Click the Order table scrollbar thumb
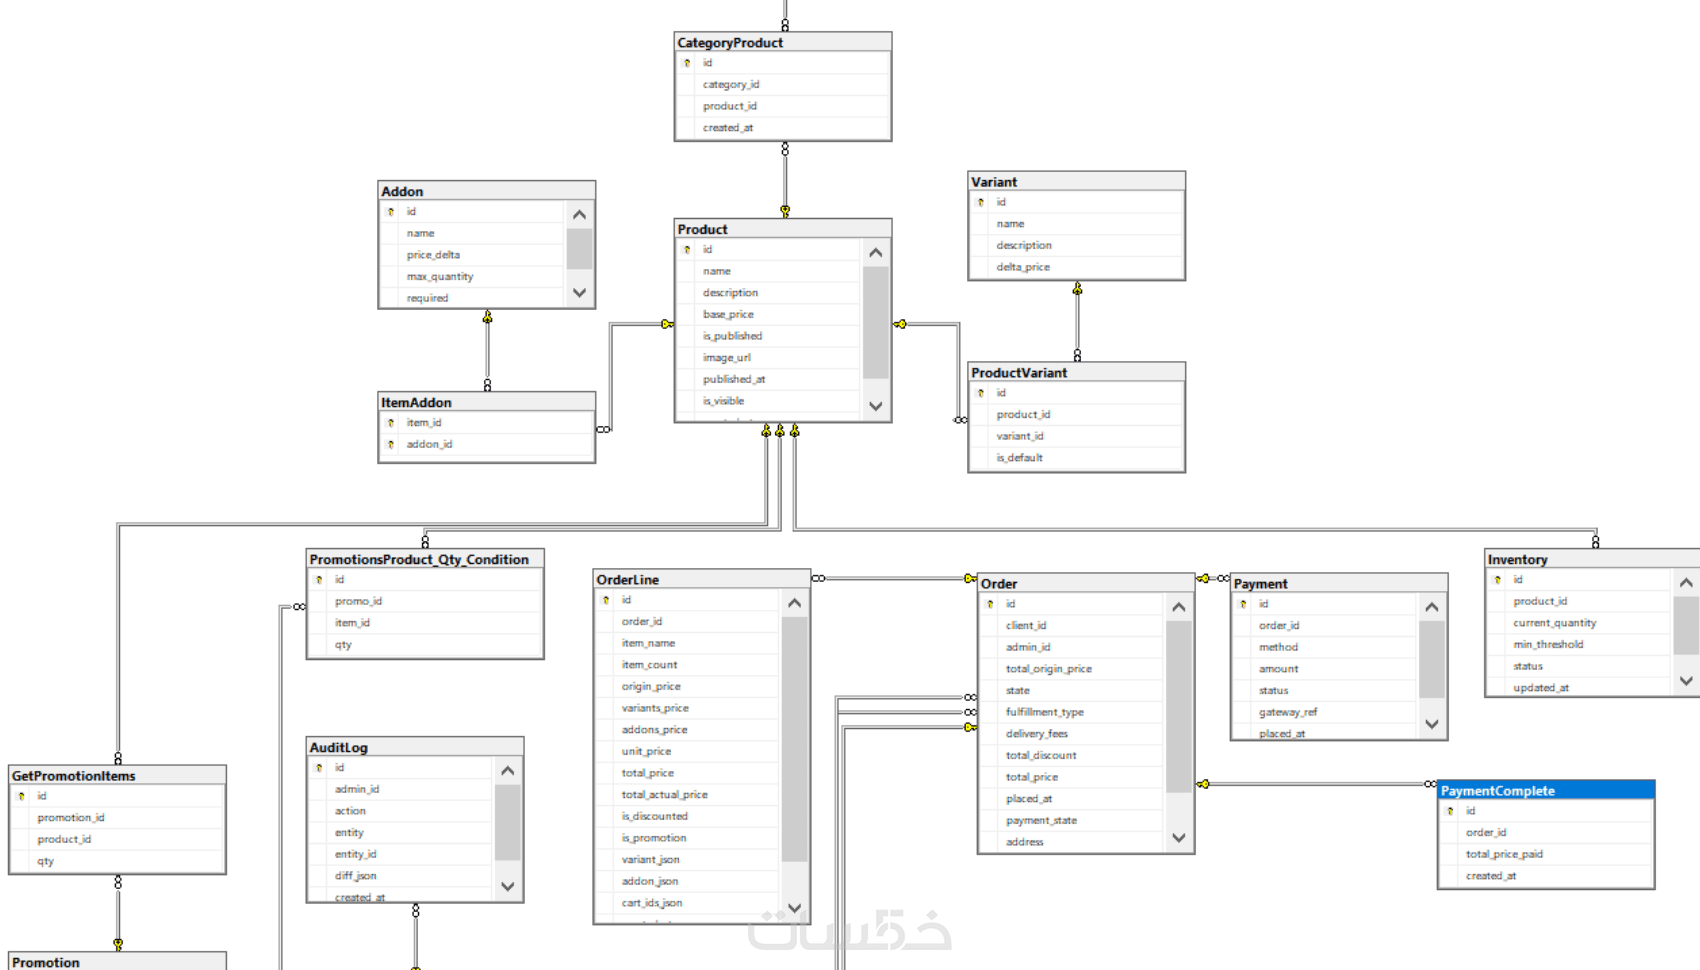The width and height of the screenshot is (1700, 970). [1179, 707]
